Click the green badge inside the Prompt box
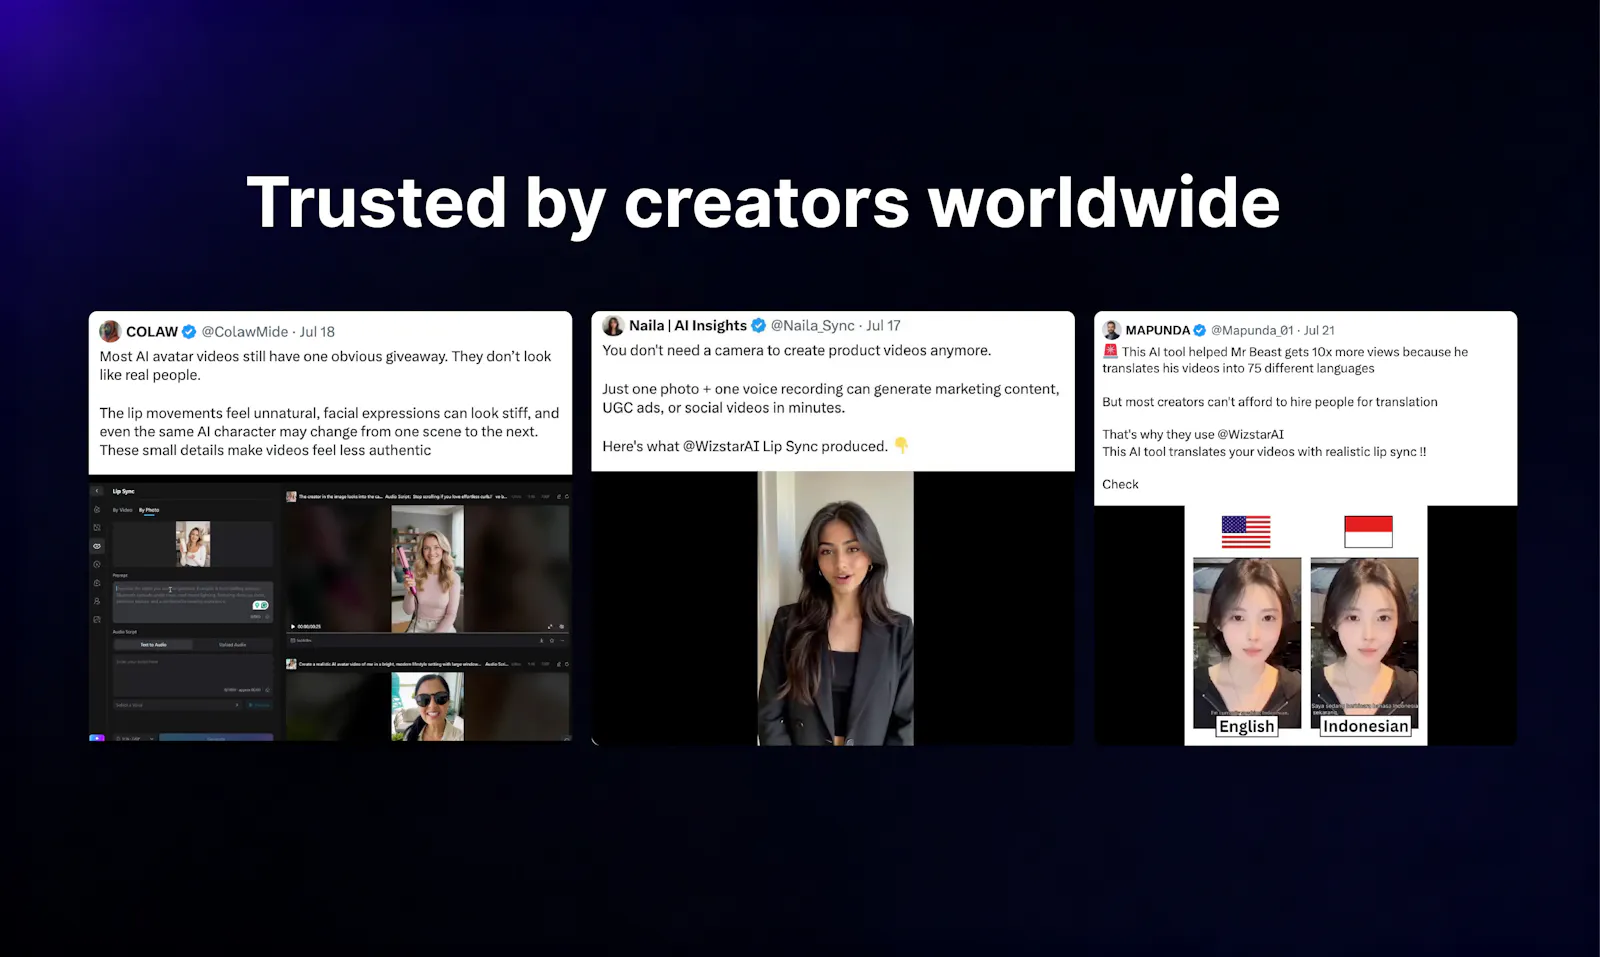 click(260, 605)
